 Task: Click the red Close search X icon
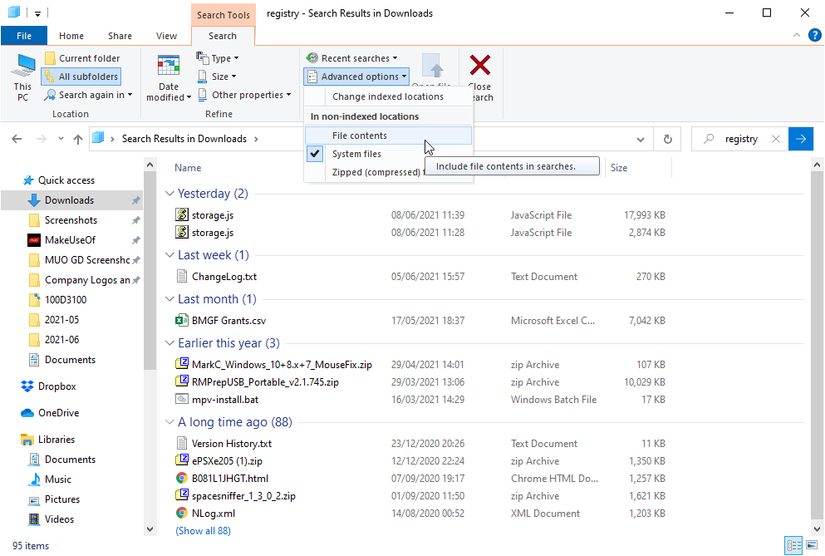click(x=480, y=66)
